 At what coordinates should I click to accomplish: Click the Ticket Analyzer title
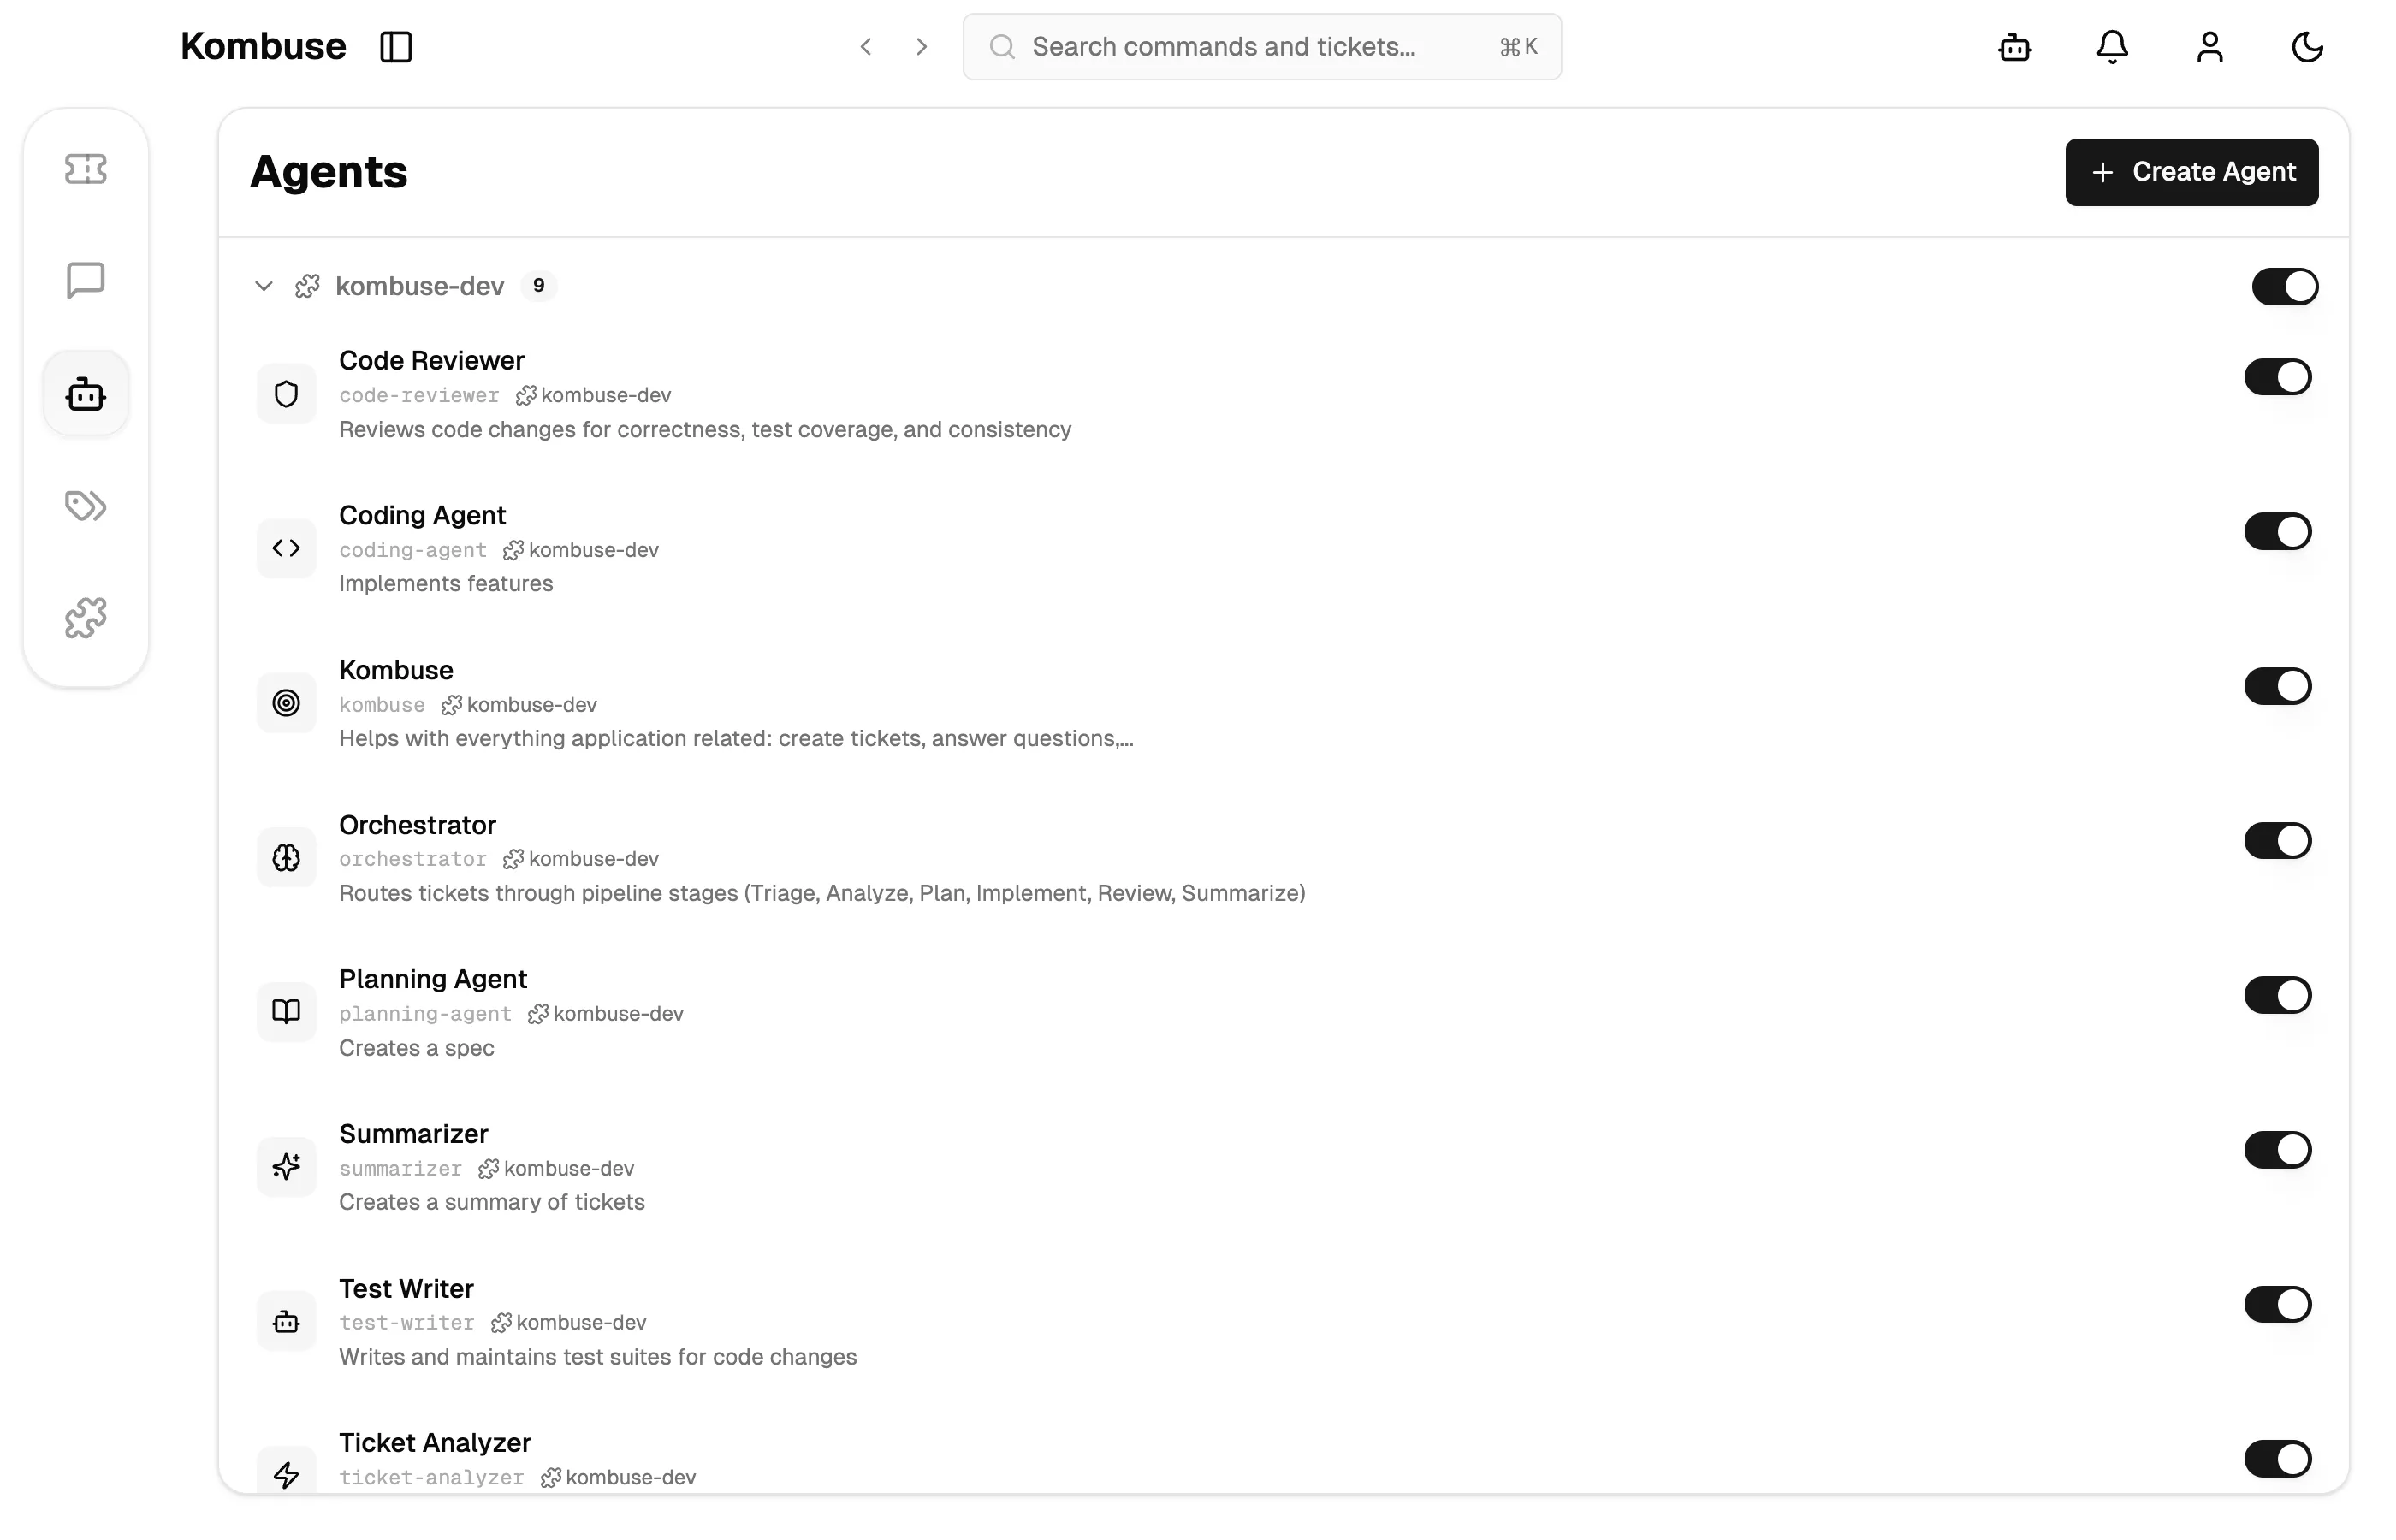coord(435,1443)
